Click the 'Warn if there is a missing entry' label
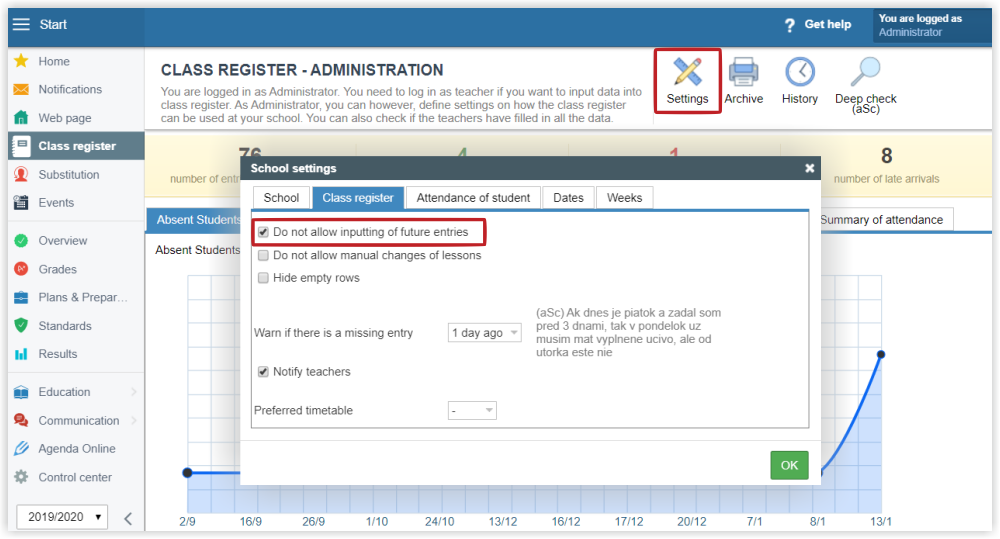 pos(334,333)
